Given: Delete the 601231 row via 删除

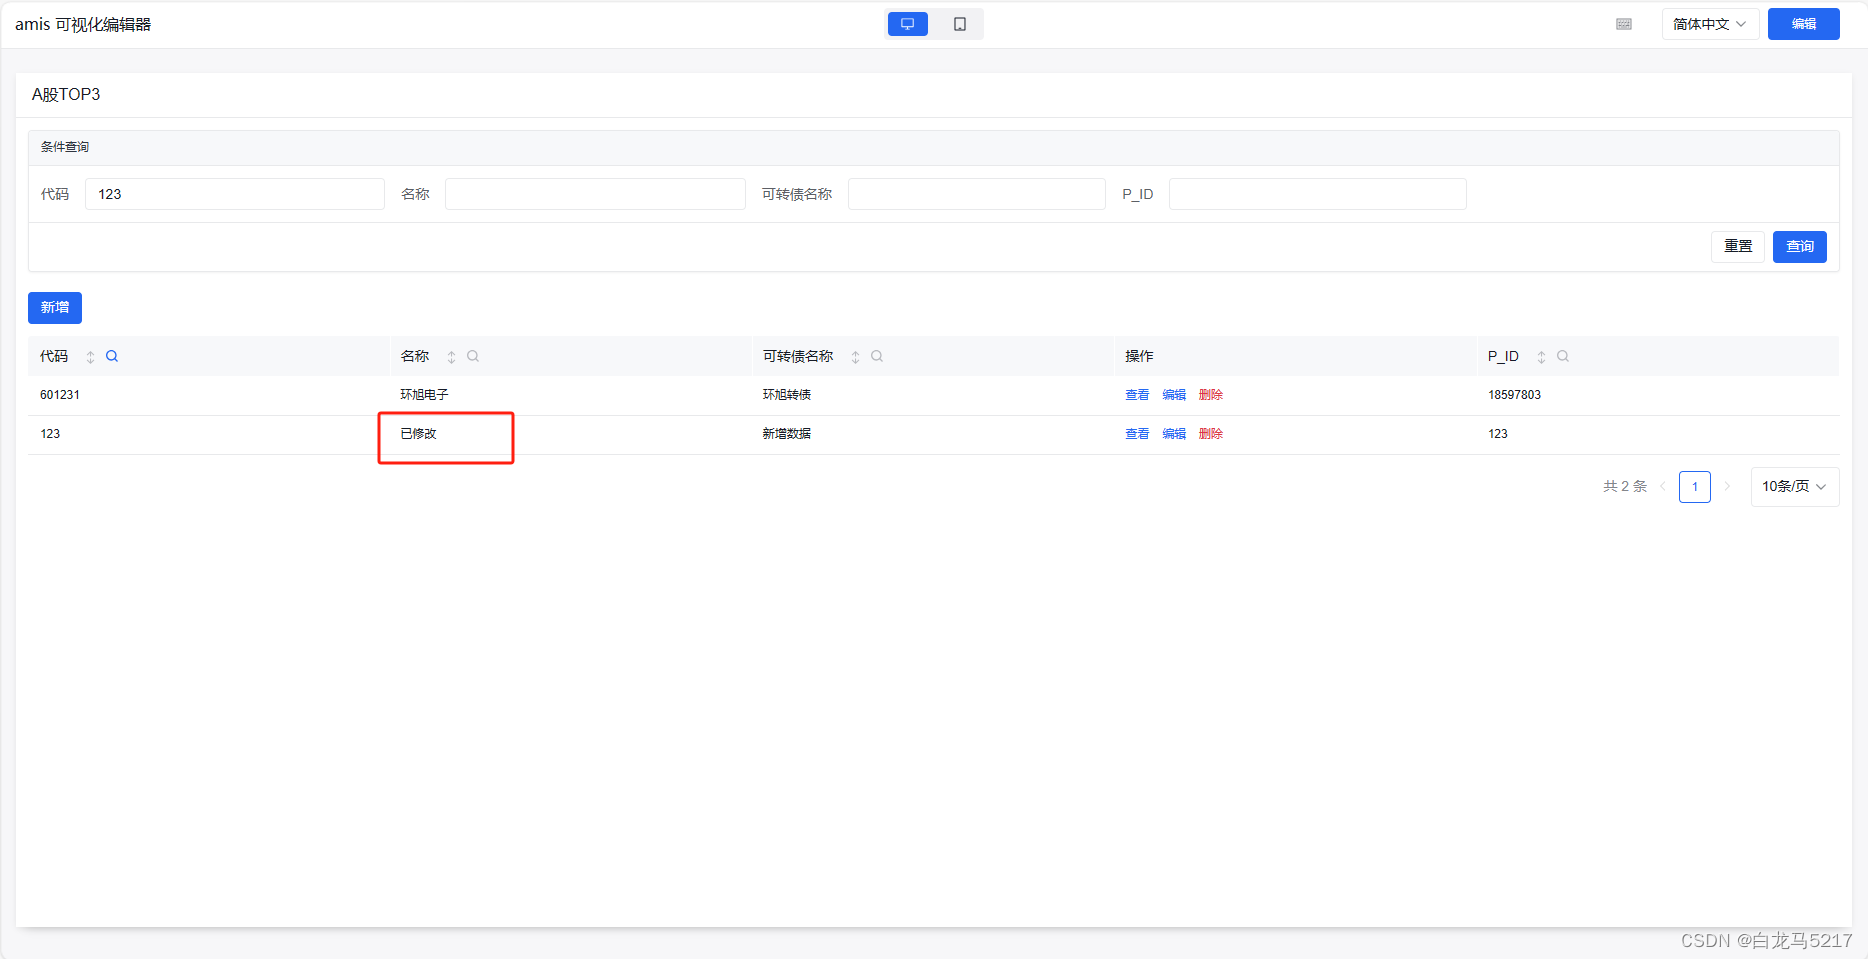Looking at the screenshot, I should 1211,395.
